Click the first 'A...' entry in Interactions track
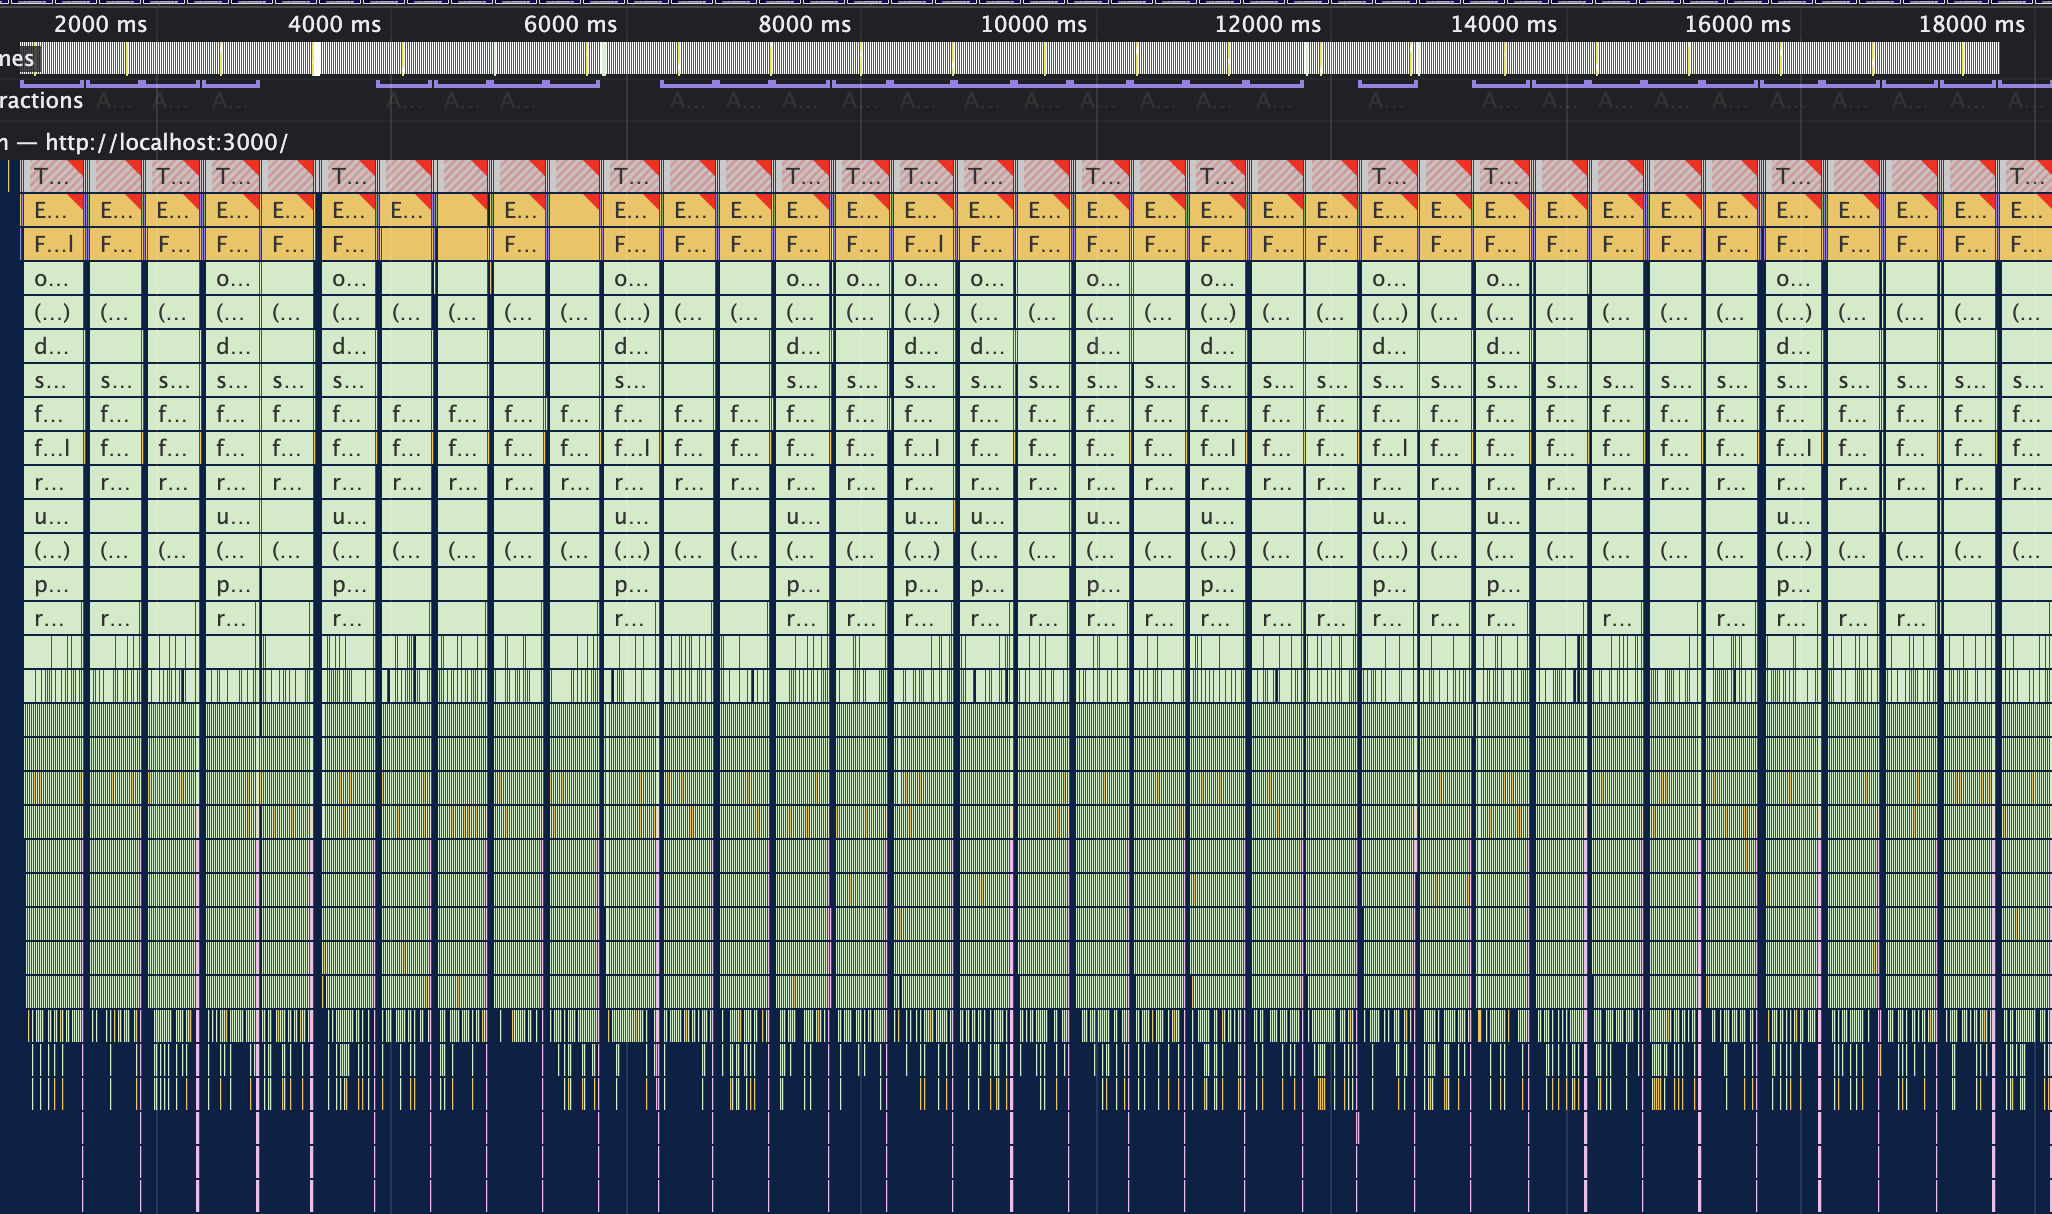This screenshot has height=1214, width=2052. click(x=113, y=101)
